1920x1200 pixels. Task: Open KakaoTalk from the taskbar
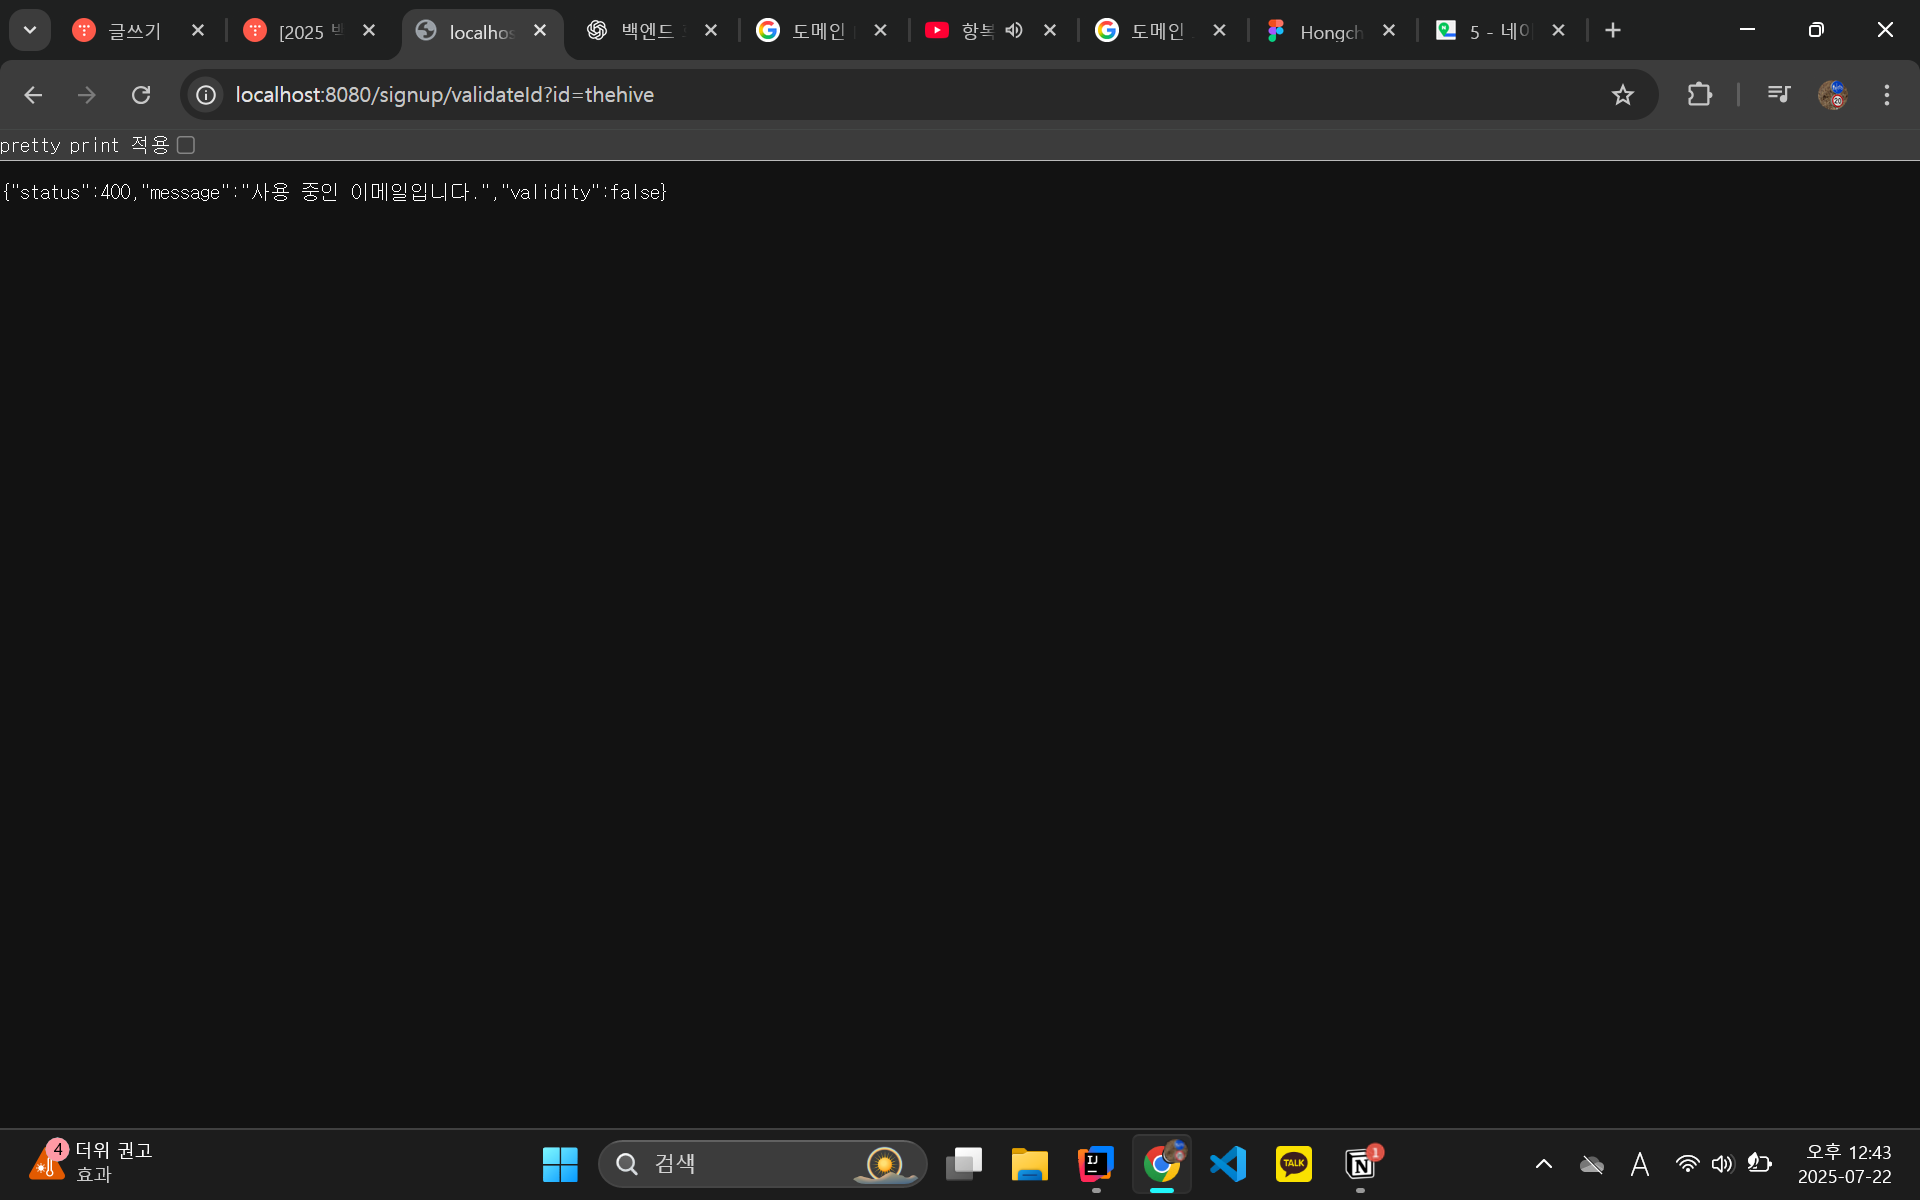pos(1293,1164)
